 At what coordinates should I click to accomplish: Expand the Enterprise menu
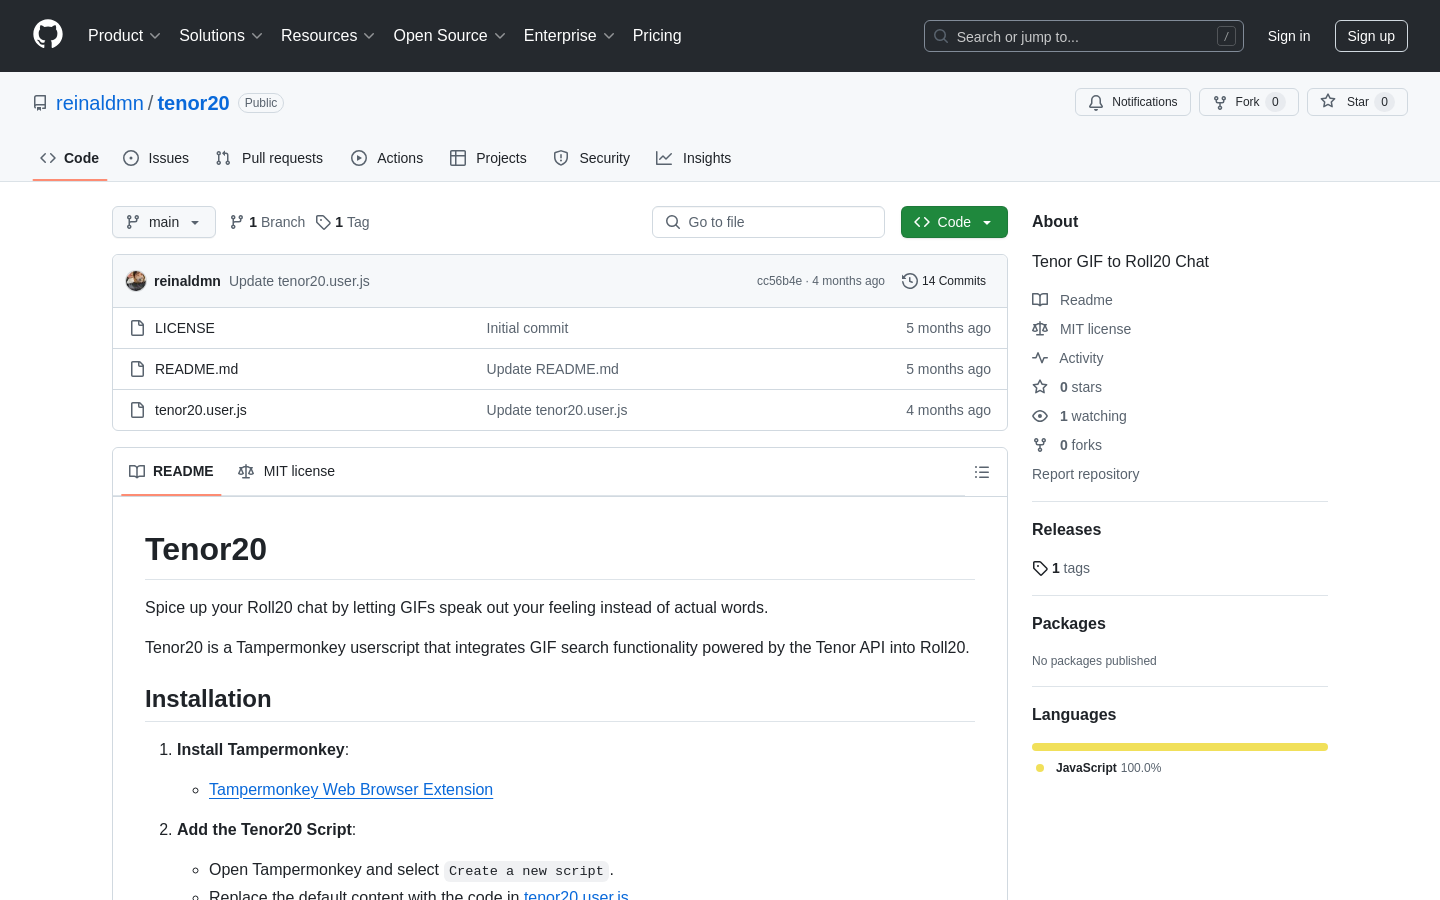point(569,36)
